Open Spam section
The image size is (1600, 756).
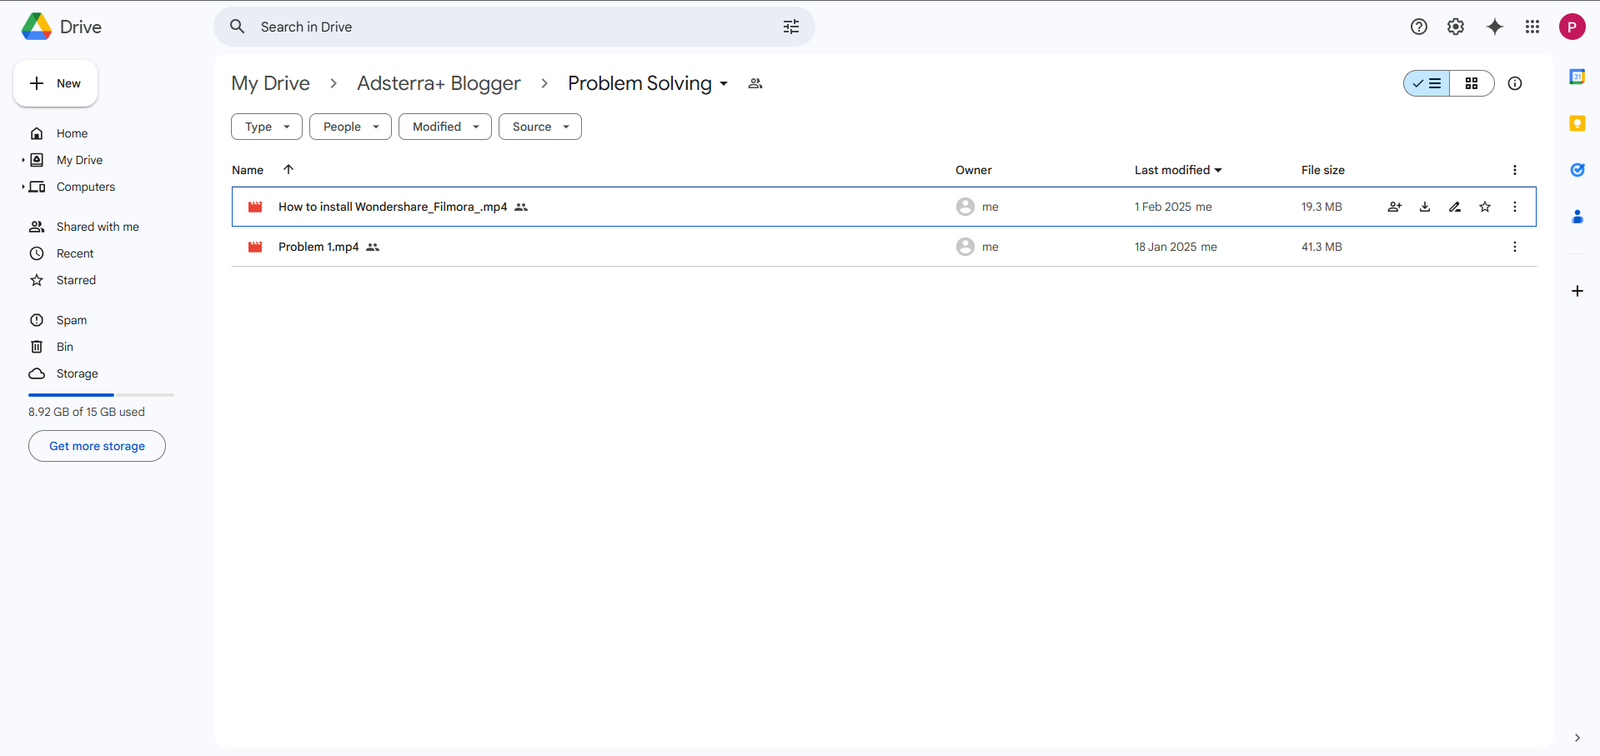[71, 320]
